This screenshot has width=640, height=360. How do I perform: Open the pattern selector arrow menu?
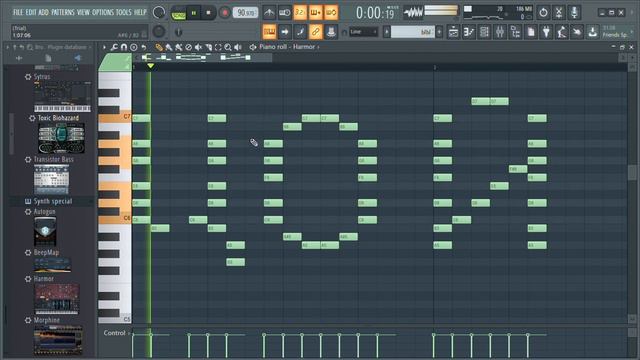pos(387,32)
